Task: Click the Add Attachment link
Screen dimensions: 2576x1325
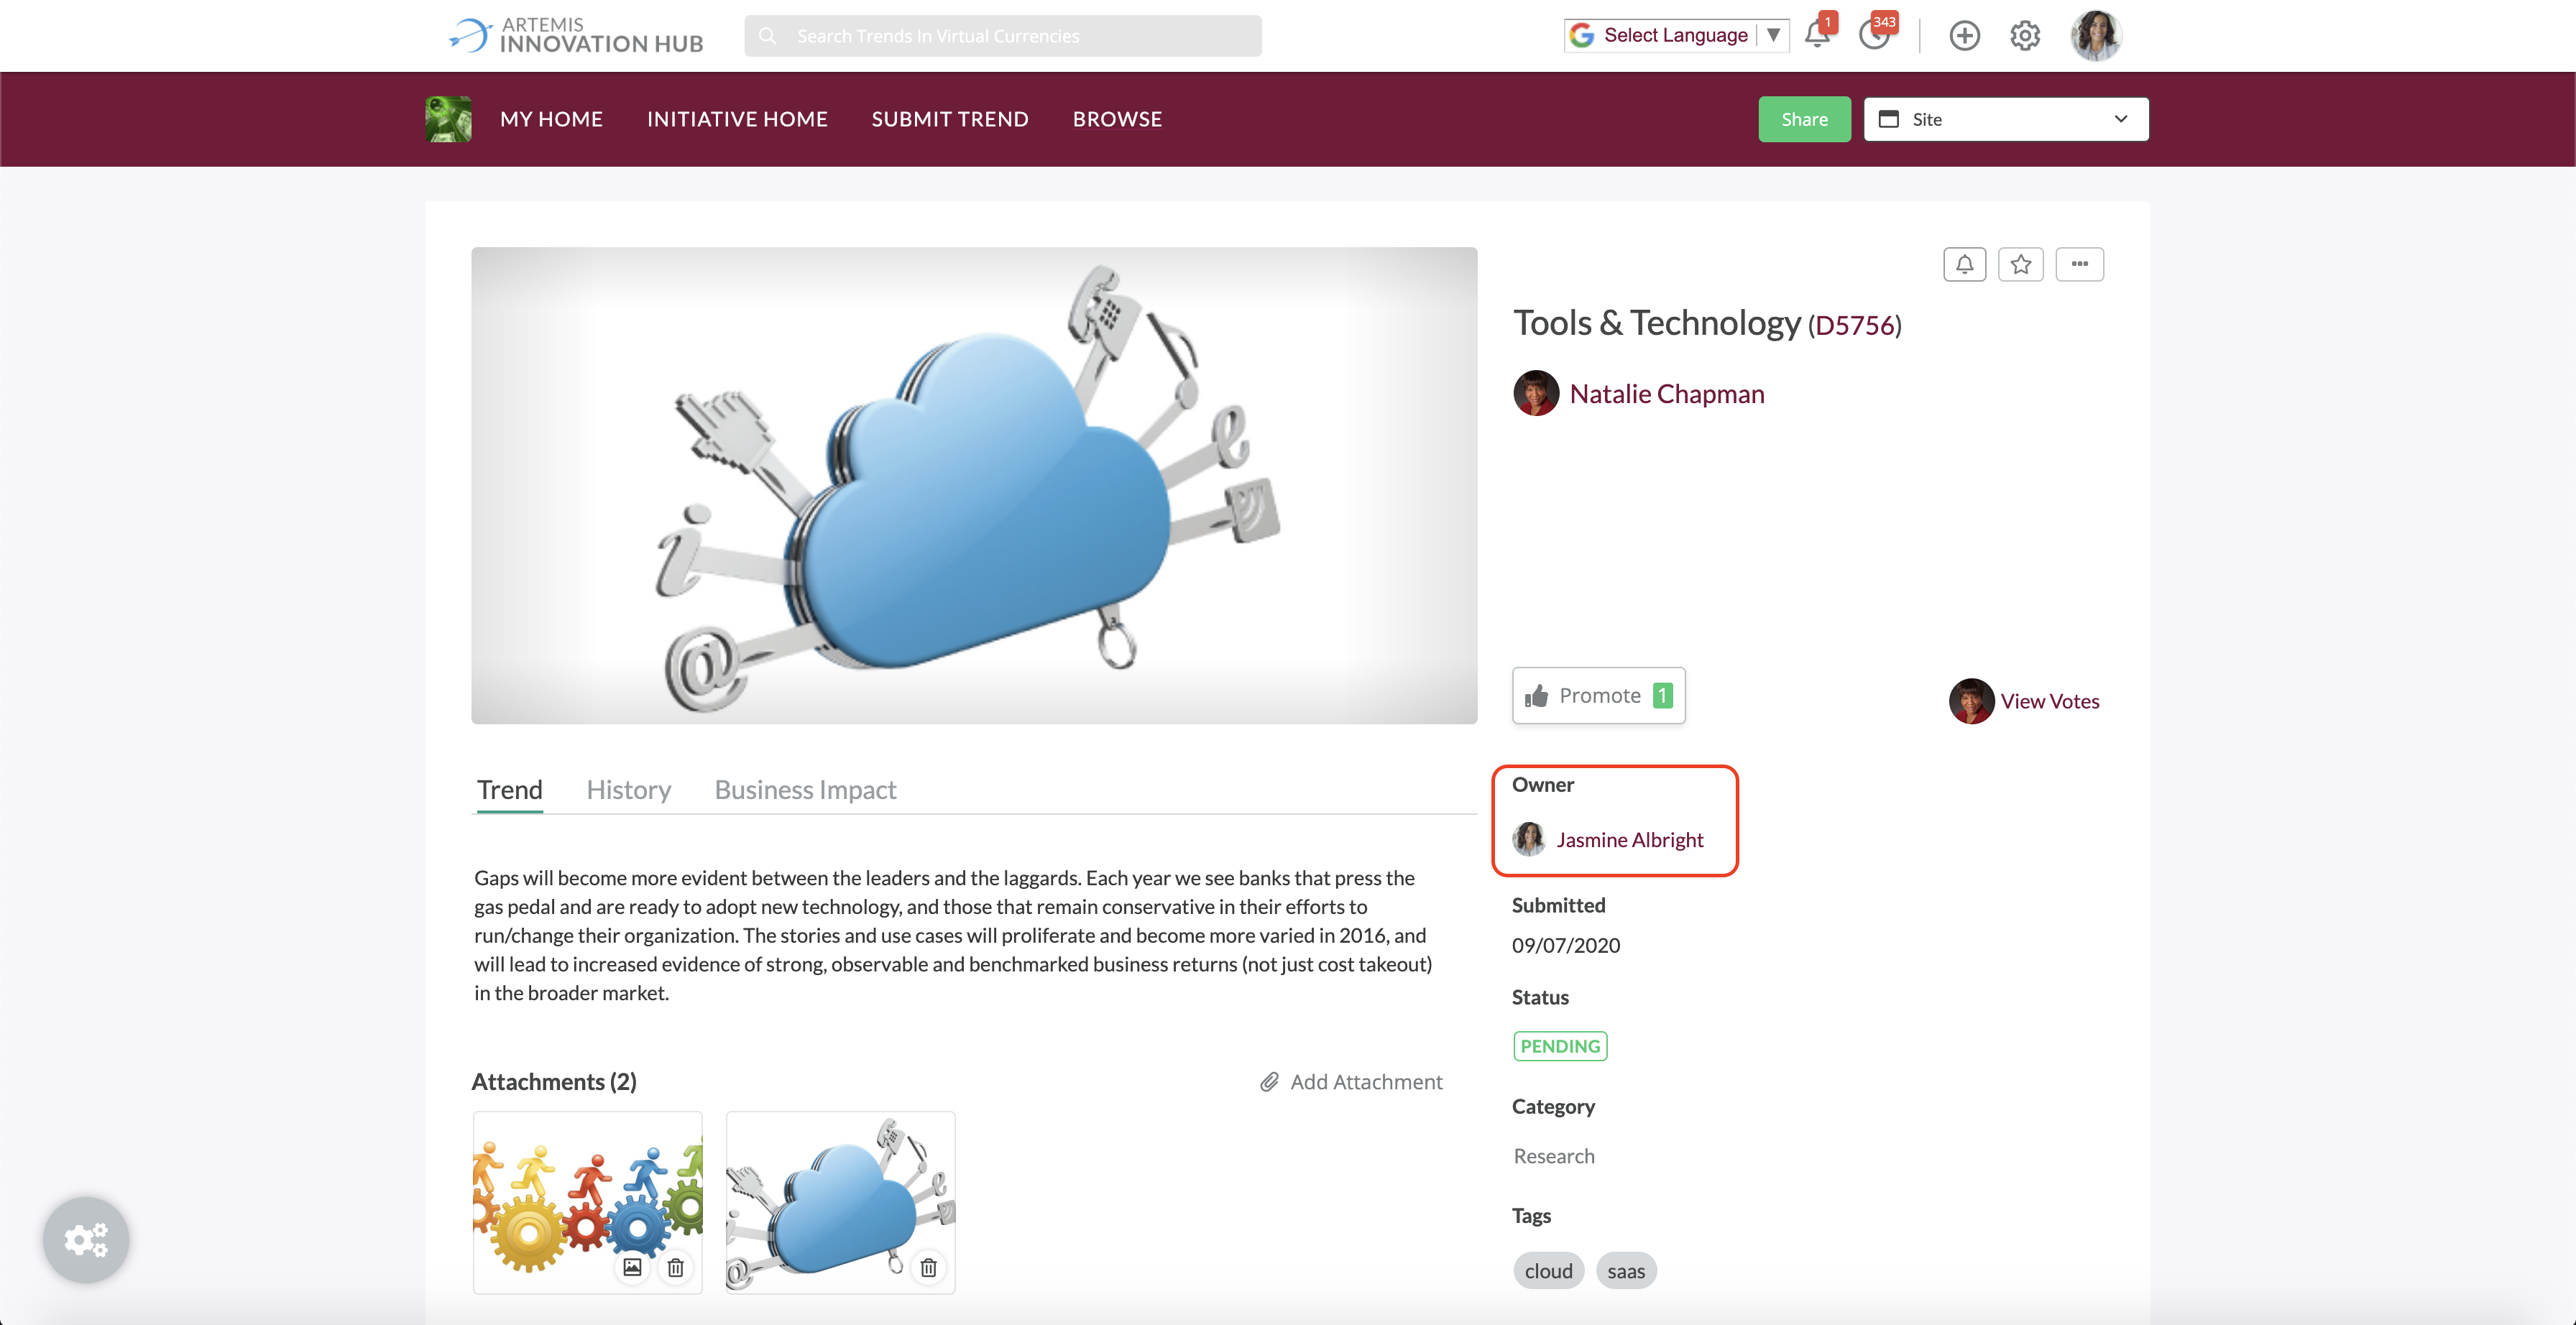Action: tap(1366, 1082)
